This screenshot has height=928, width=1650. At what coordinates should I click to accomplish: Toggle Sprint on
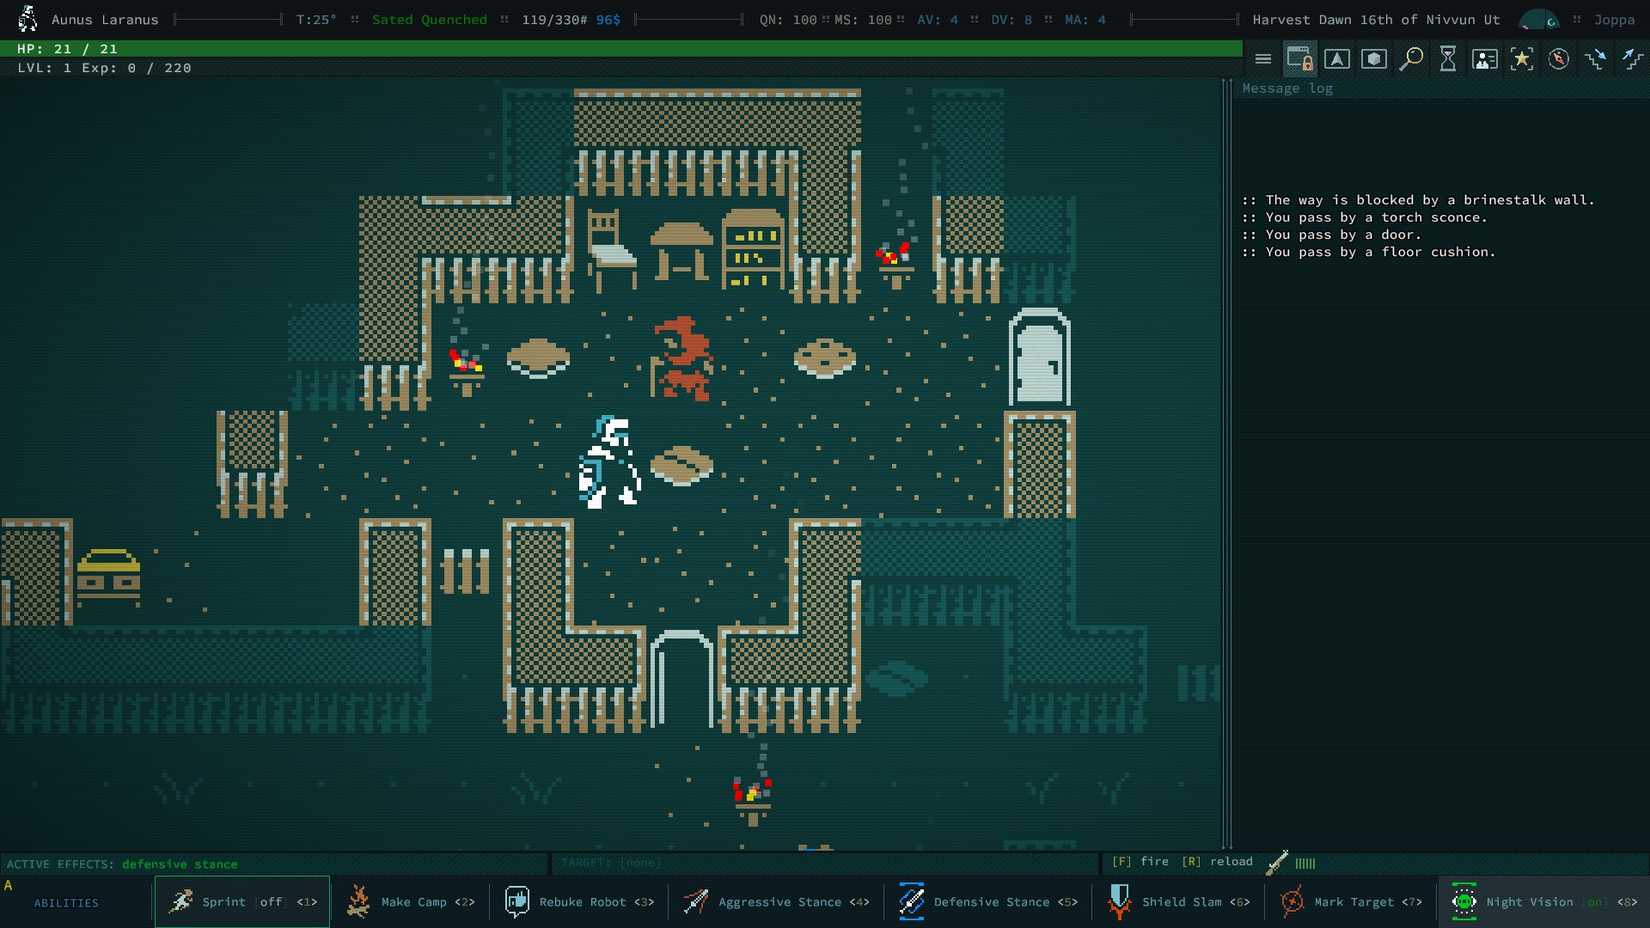coord(242,901)
